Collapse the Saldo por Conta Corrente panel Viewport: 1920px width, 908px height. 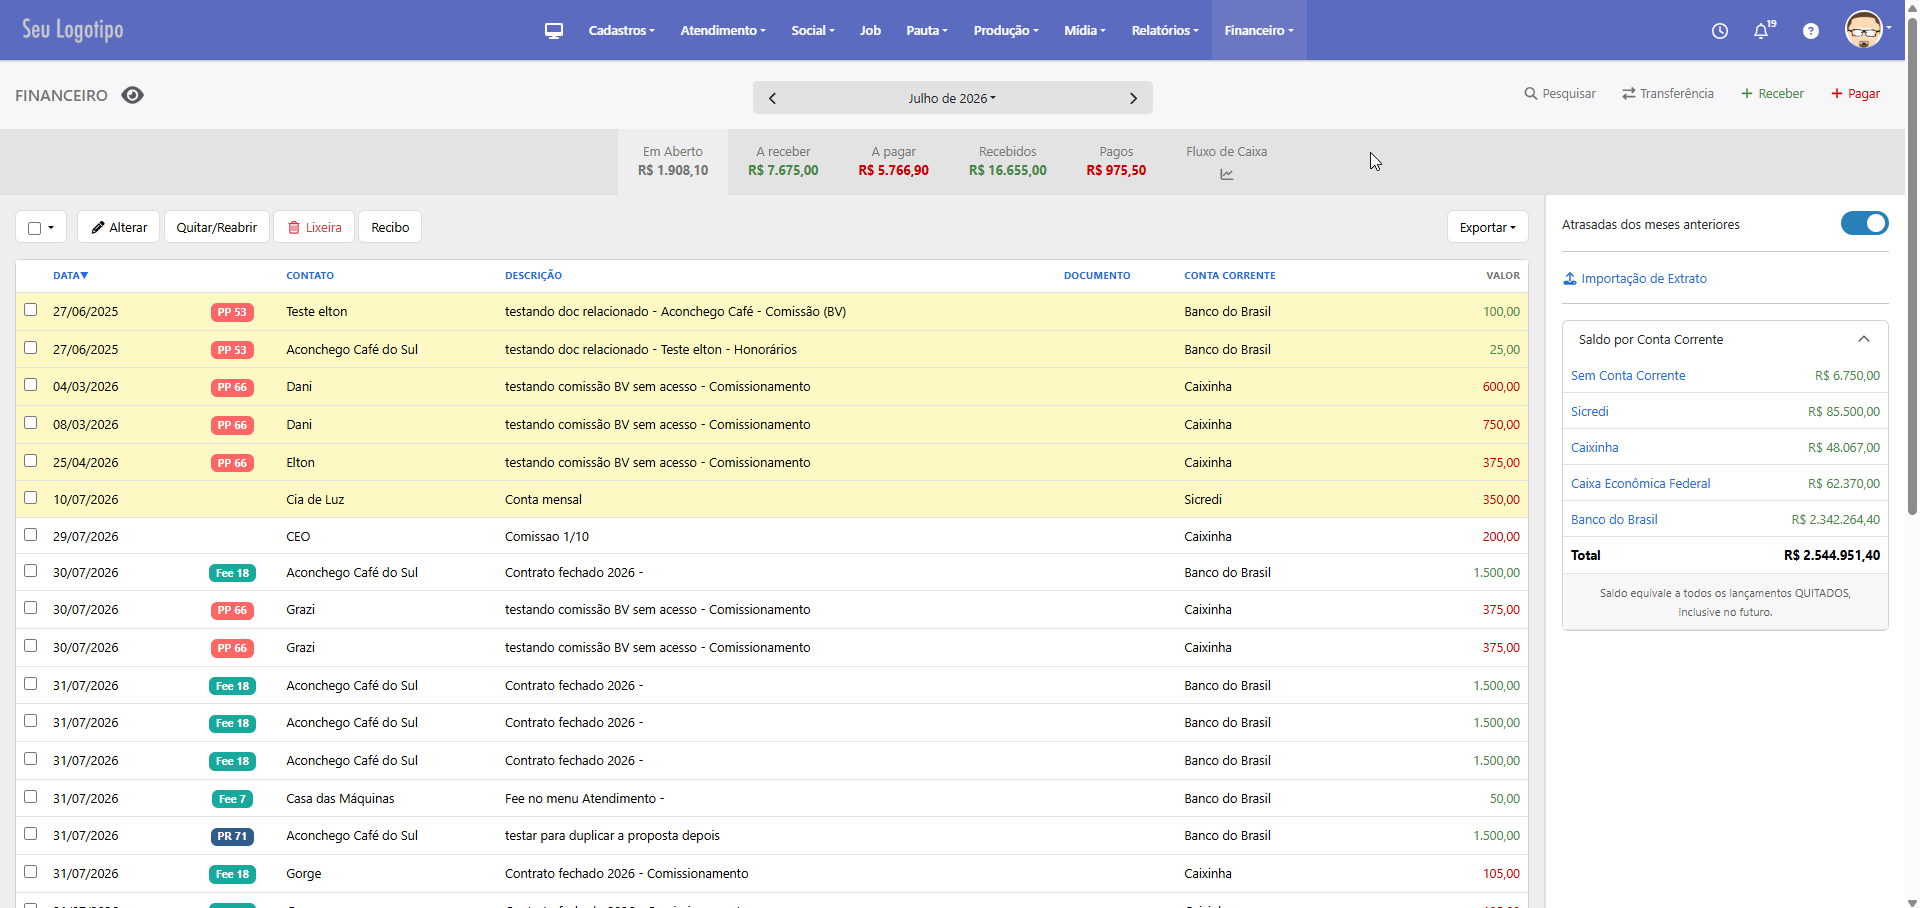click(x=1864, y=339)
